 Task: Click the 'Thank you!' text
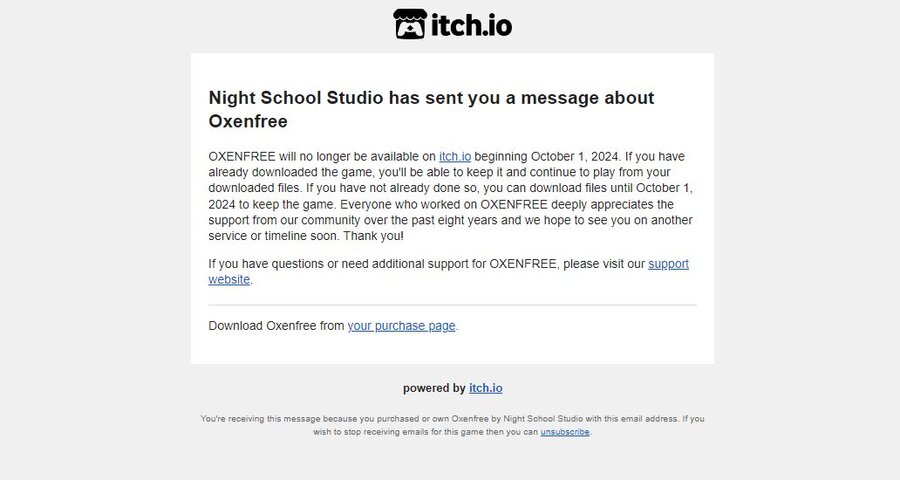coord(374,236)
